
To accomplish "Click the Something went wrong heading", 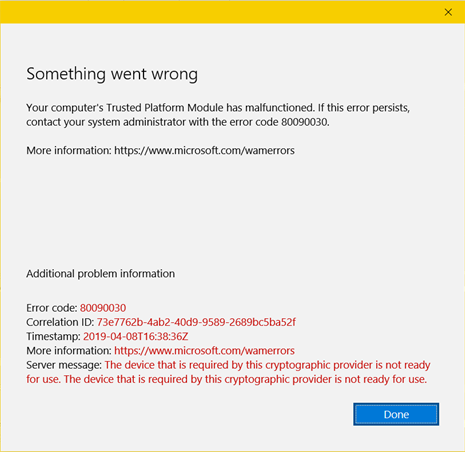I will click(x=112, y=74).
